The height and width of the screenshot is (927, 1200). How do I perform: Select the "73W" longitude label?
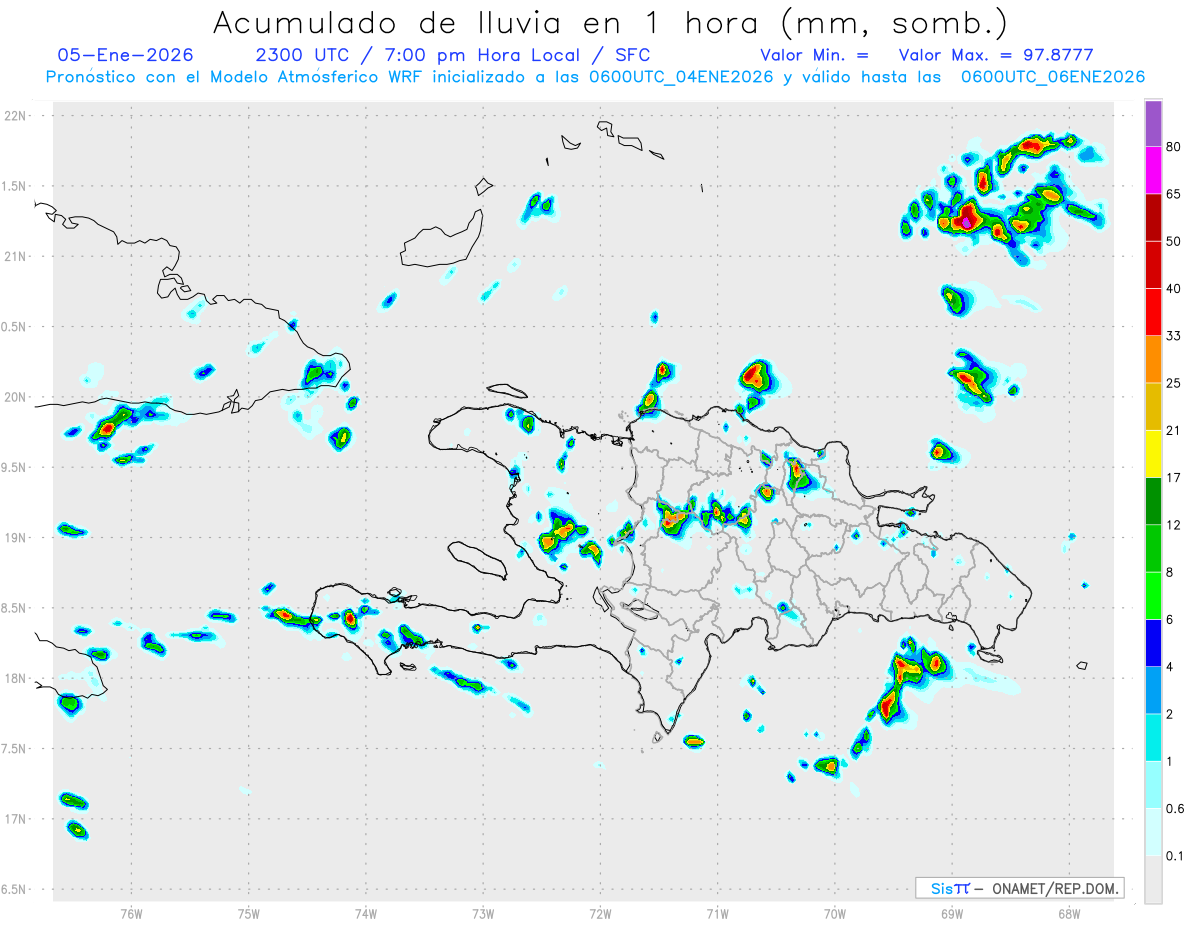coord(483,913)
